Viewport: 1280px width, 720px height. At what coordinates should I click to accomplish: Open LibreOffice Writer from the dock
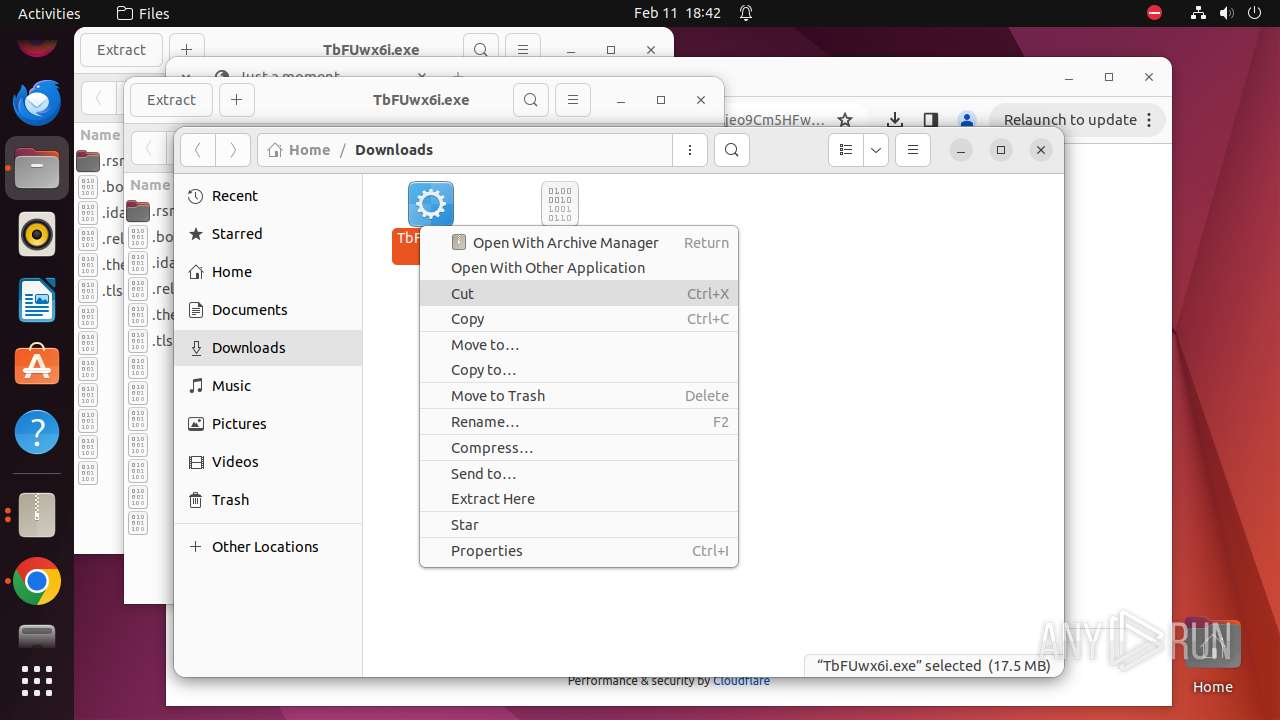tap(37, 301)
